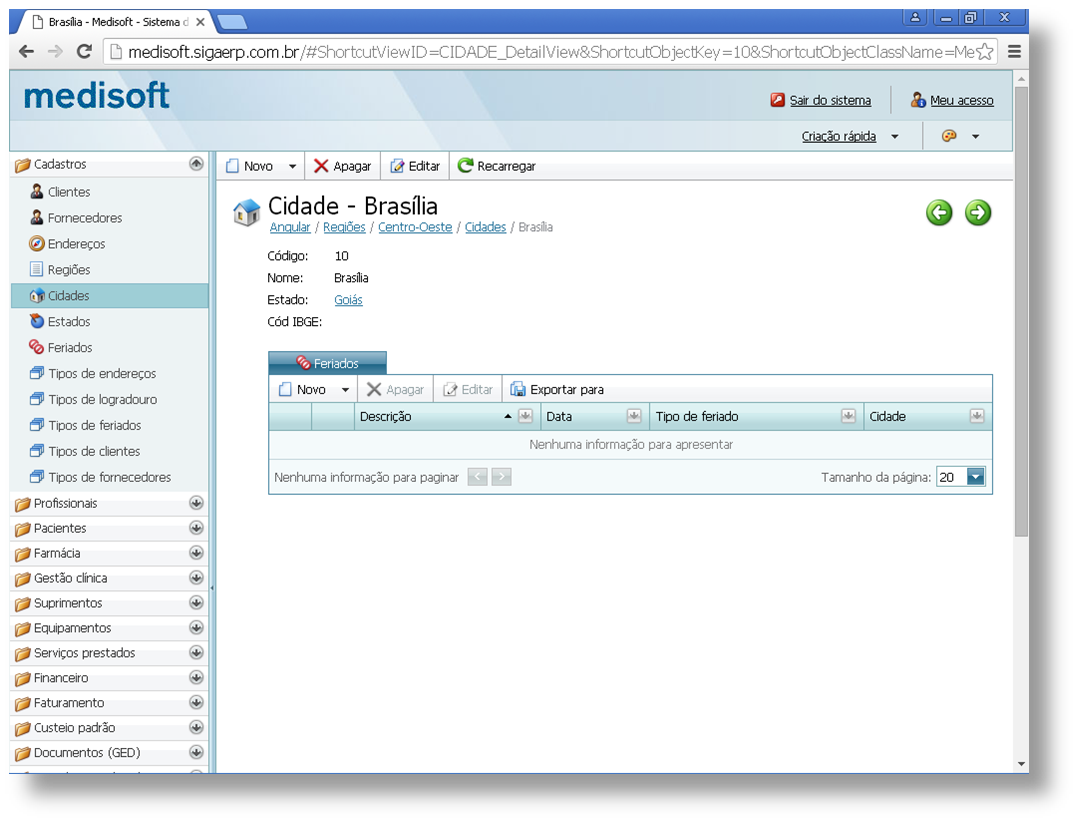The width and height of the screenshot is (1078, 823).
Task: Open the page size dropdown
Action: 976,477
